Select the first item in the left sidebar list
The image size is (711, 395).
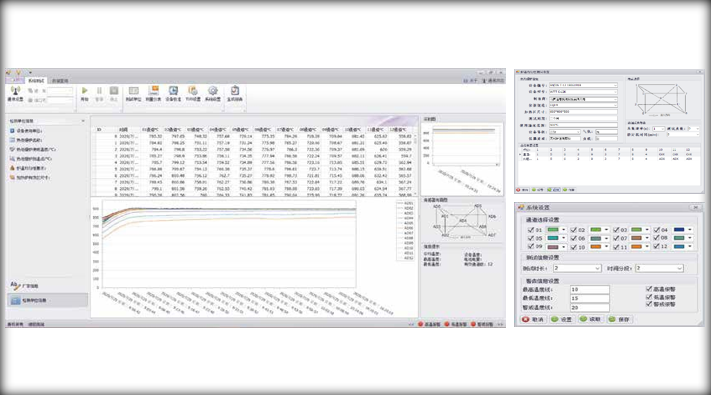click(29, 131)
